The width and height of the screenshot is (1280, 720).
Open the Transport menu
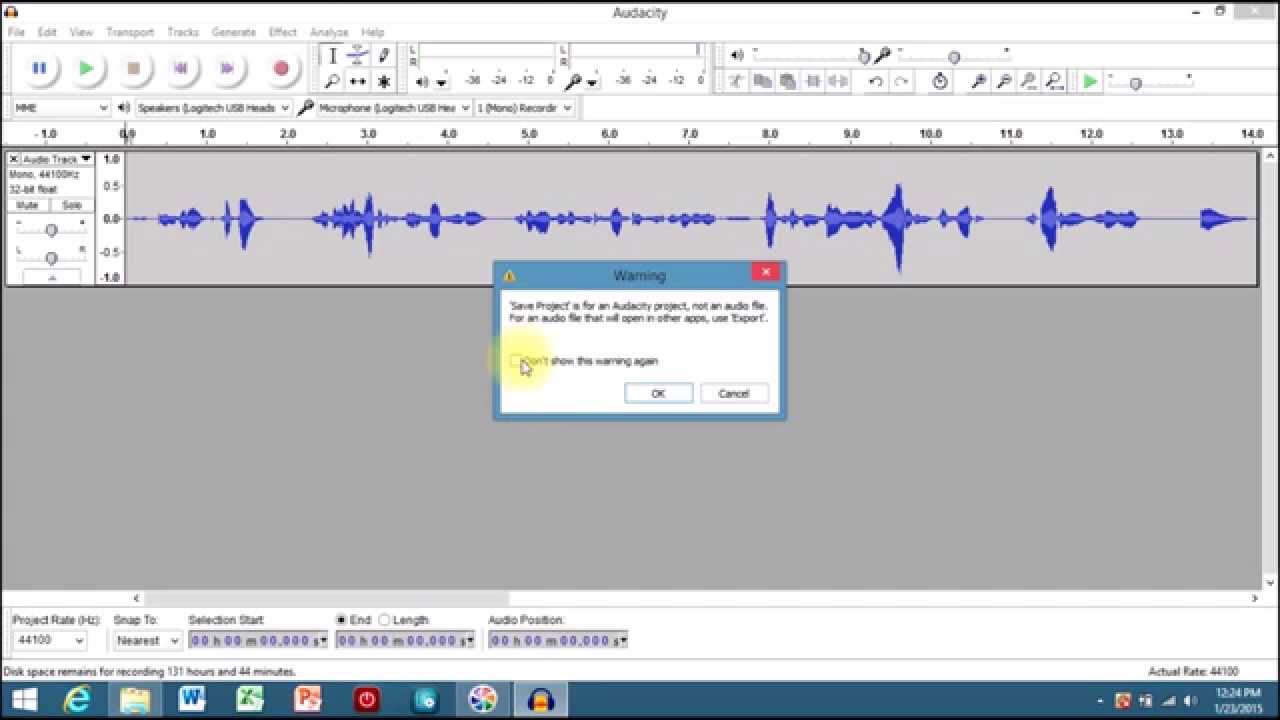pos(130,32)
